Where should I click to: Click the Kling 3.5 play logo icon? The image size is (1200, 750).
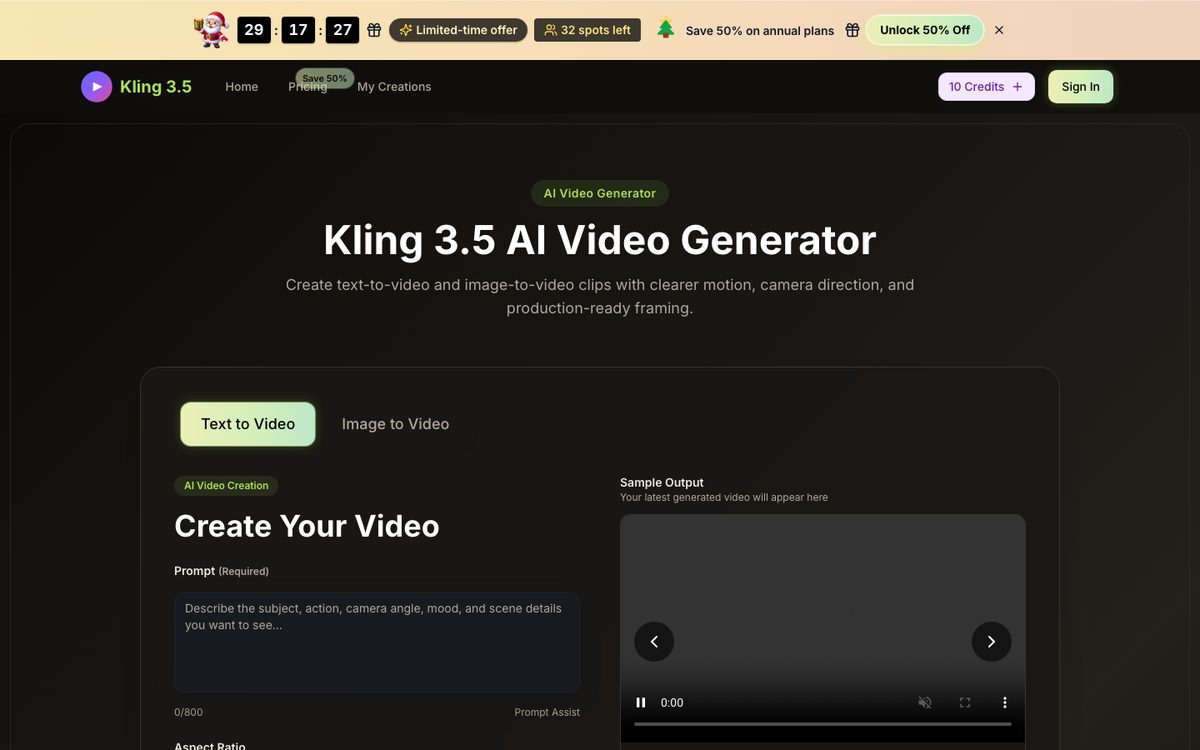point(97,87)
